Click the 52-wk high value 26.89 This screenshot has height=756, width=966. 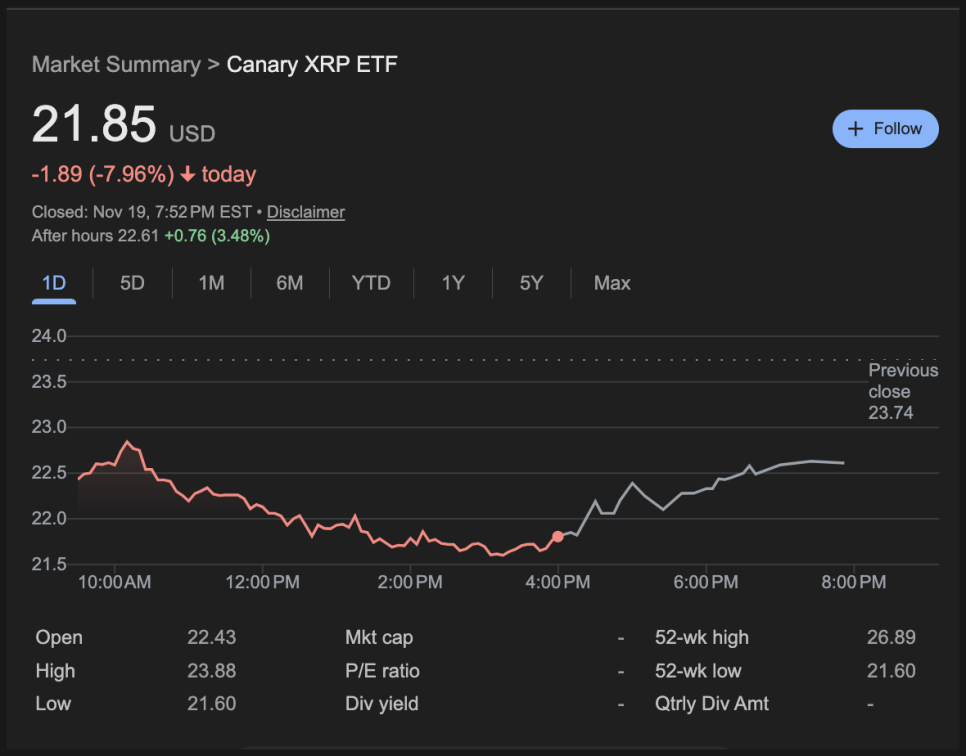(x=891, y=638)
